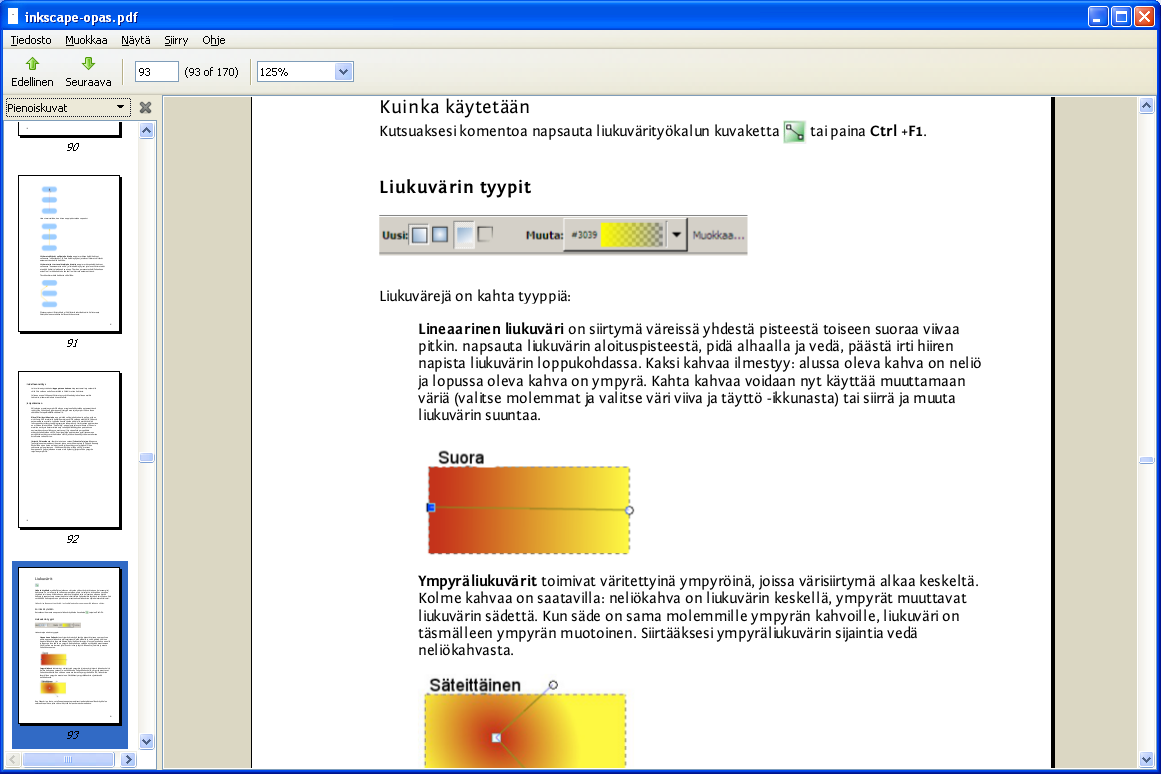The image size is (1161, 774).
Task: Click the page number field showing 93
Action: [156, 72]
